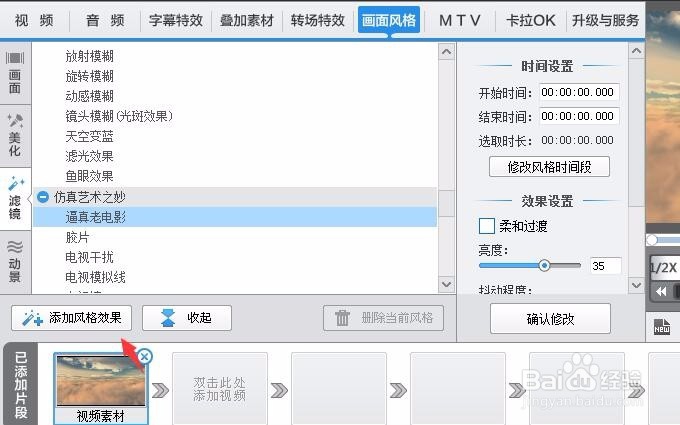The height and width of the screenshot is (425, 680).
Task: Select 电视干扰 effect
Action: (89, 257)
